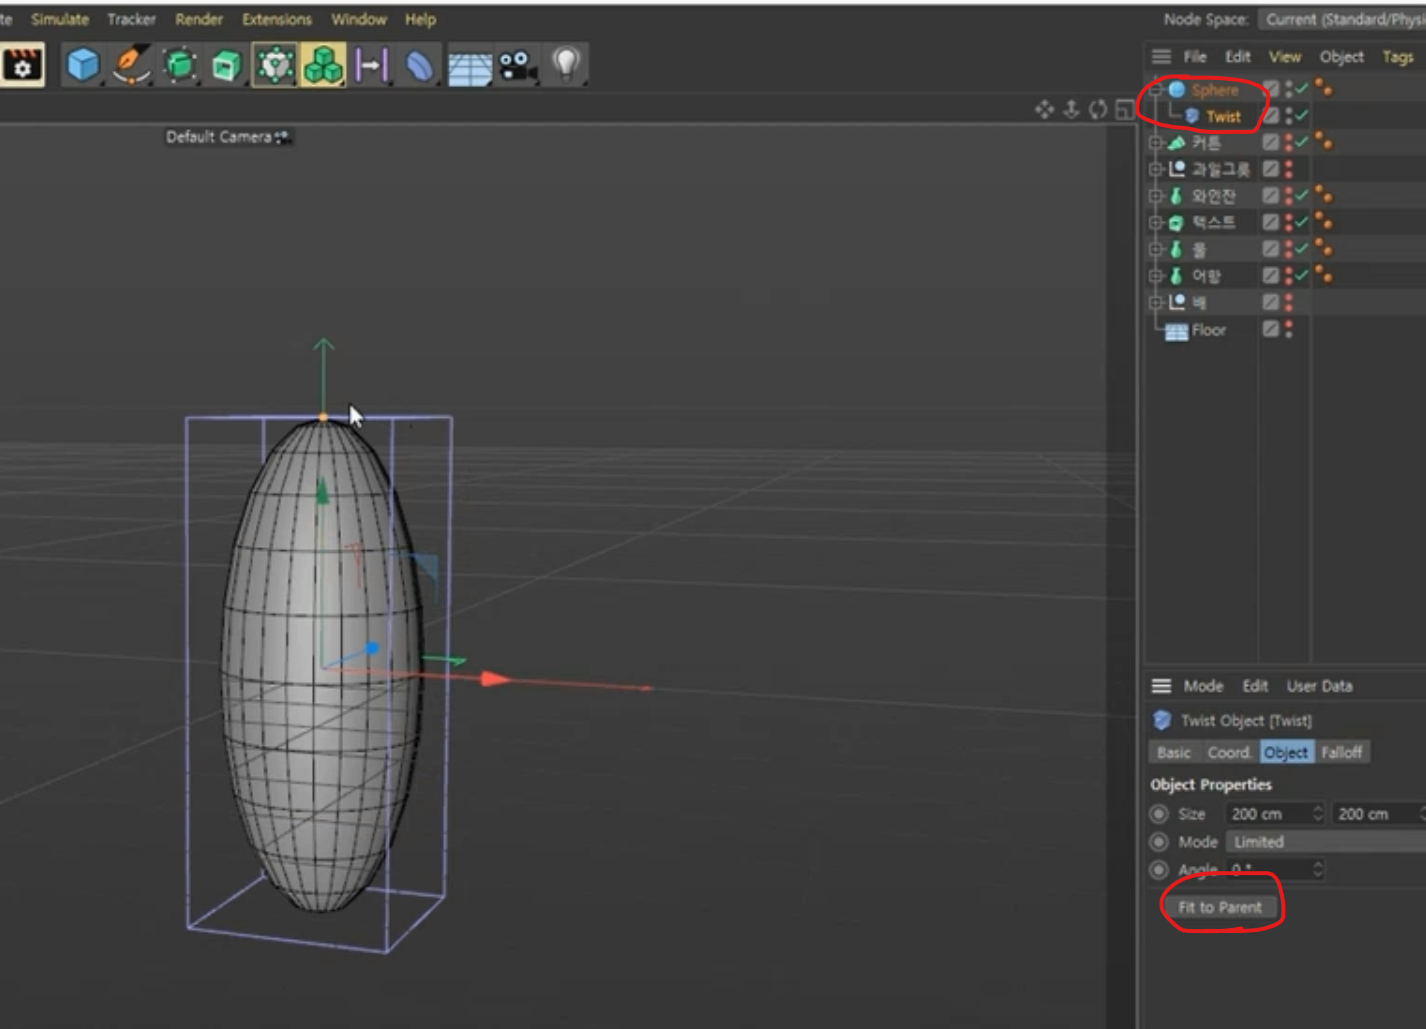This screenshot has width=1426, height=1029.
Task: Open the Object Manager Tags menu
Action: [1397, 57]
